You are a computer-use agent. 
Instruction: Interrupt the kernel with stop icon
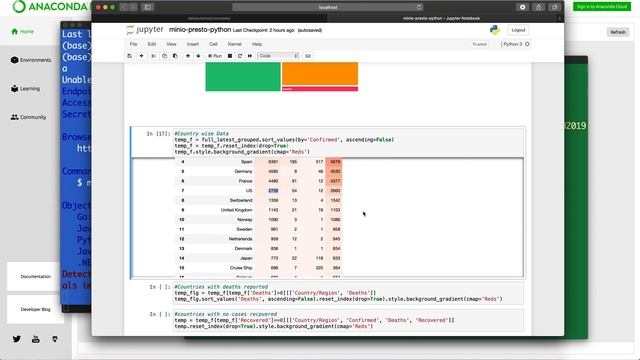(x=230, y=56)
